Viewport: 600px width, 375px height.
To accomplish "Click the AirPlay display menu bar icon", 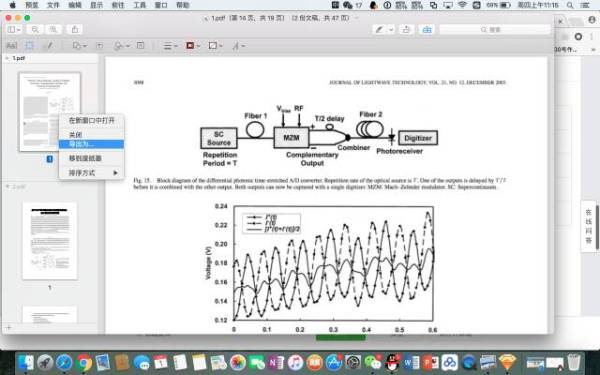I will click(x=448, y=5).
